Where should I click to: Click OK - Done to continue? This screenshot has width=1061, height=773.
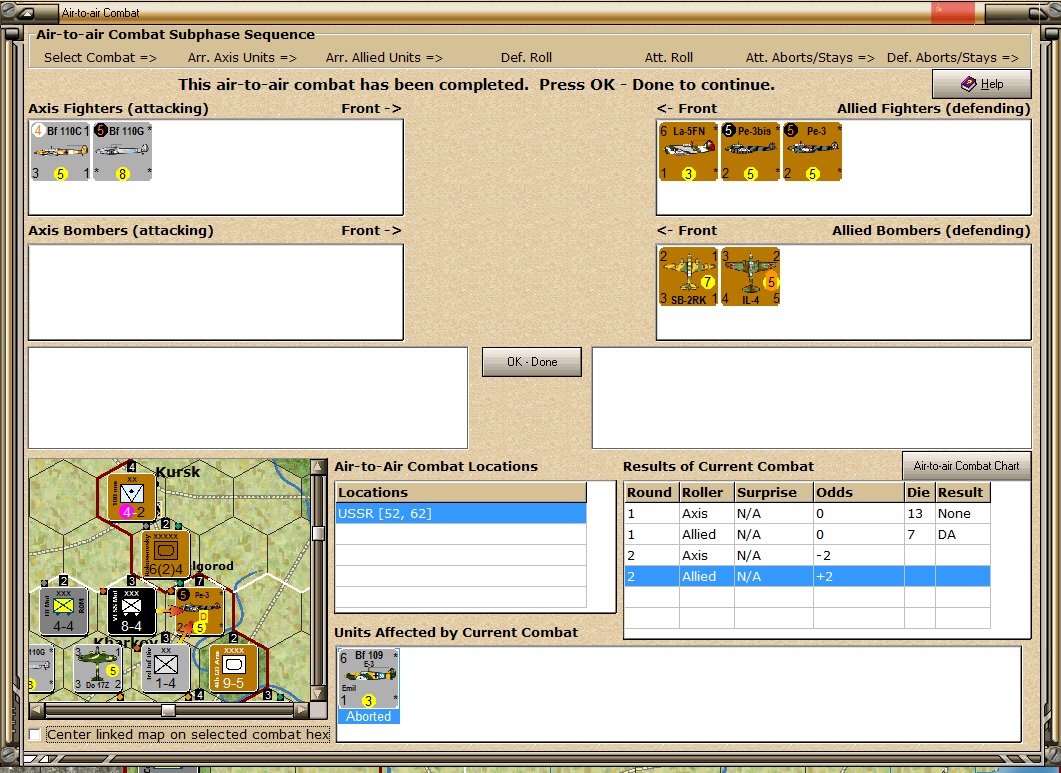point(532,362)
